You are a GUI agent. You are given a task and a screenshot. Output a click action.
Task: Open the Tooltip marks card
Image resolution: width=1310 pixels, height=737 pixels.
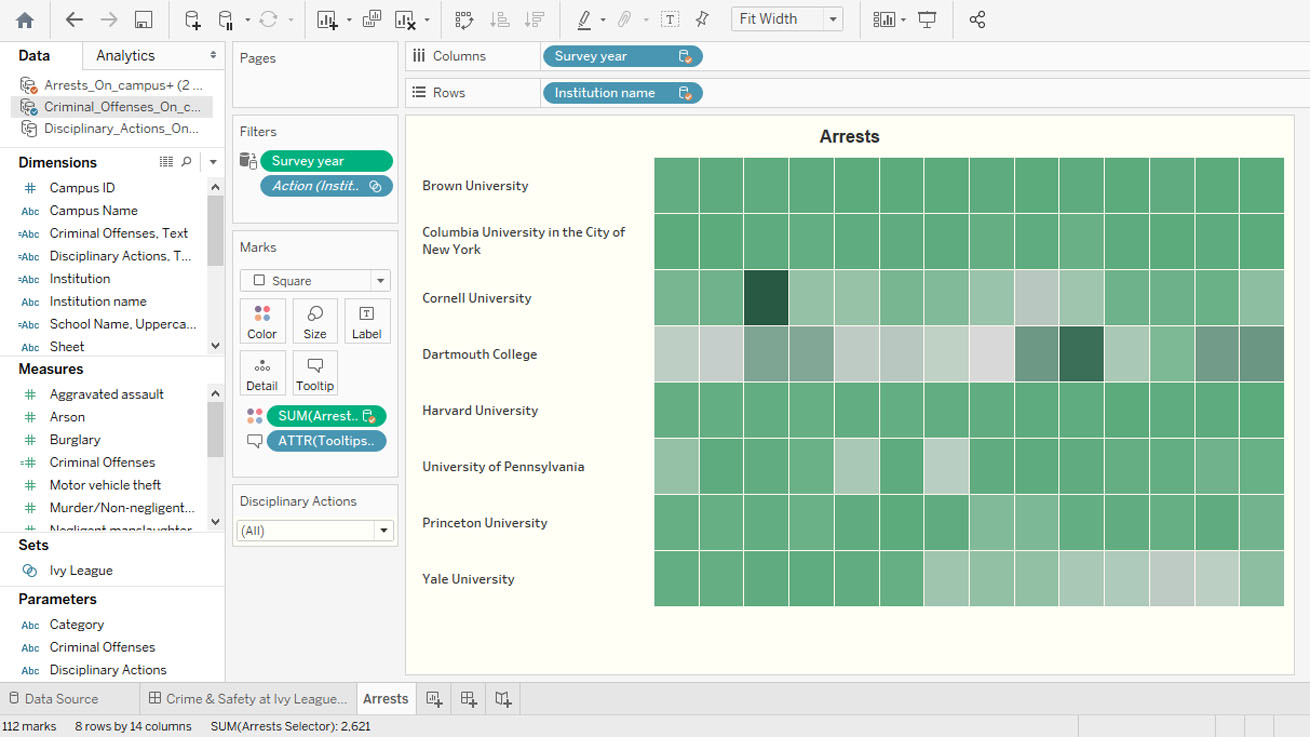(x=315, y=373)
